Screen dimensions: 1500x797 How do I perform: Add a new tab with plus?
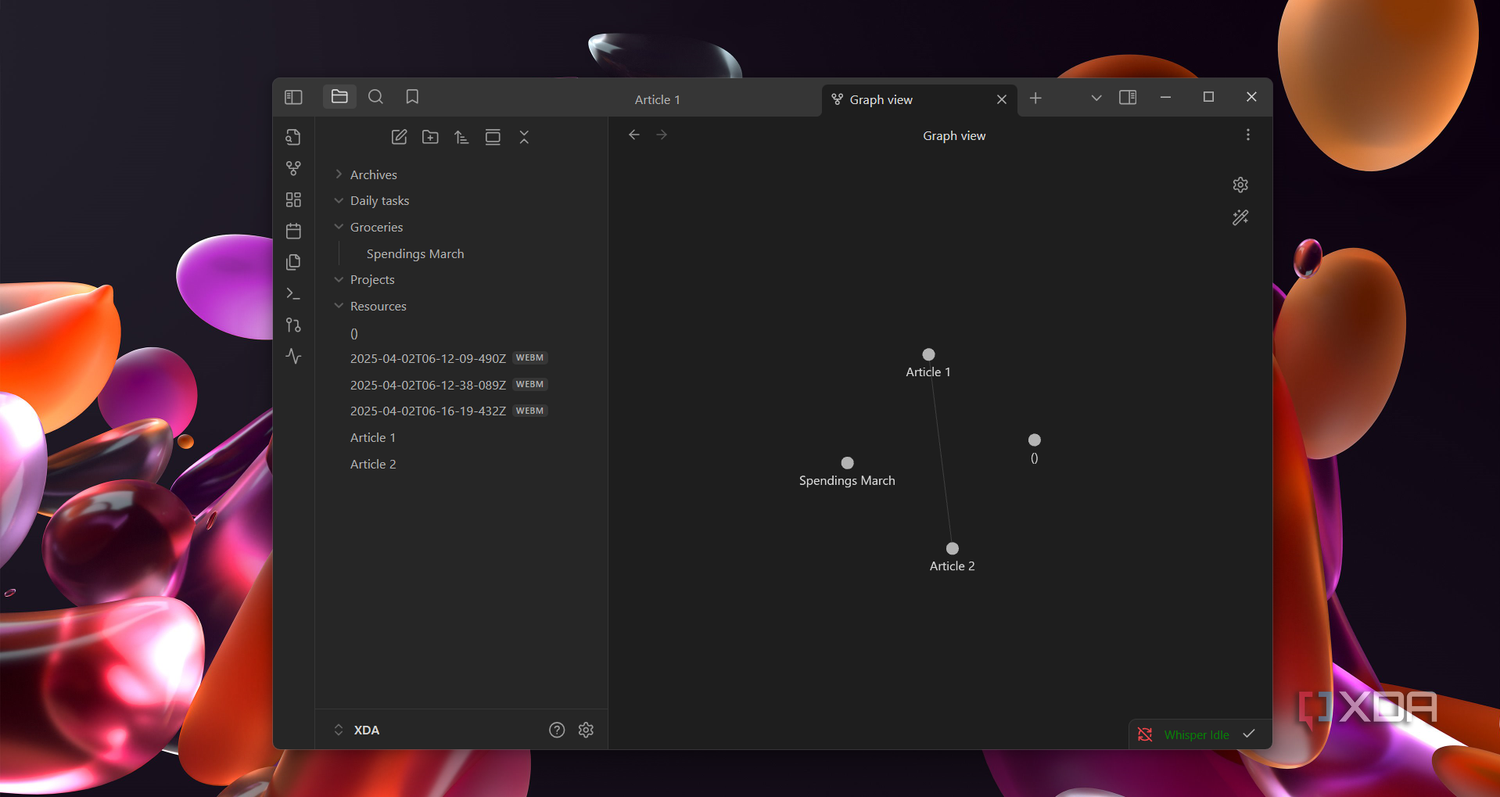tap(1036, 98)
